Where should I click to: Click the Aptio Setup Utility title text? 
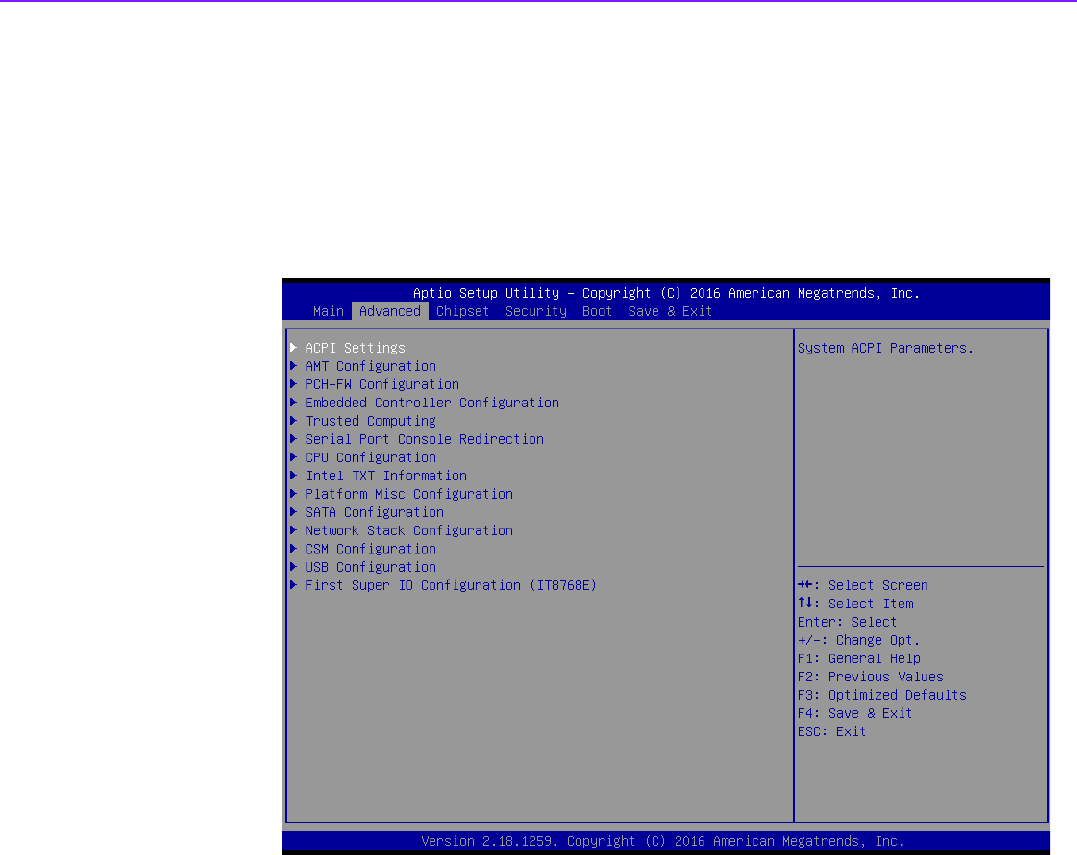(666, 293)
